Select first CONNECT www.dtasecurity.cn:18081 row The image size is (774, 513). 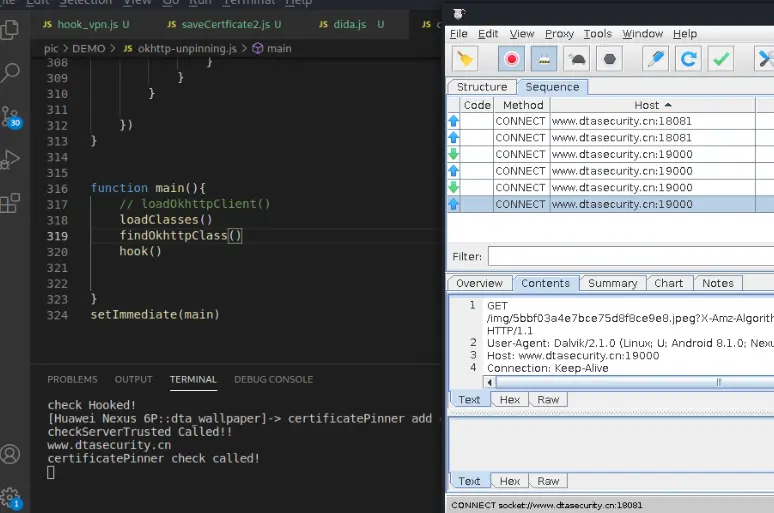point(610,121)
